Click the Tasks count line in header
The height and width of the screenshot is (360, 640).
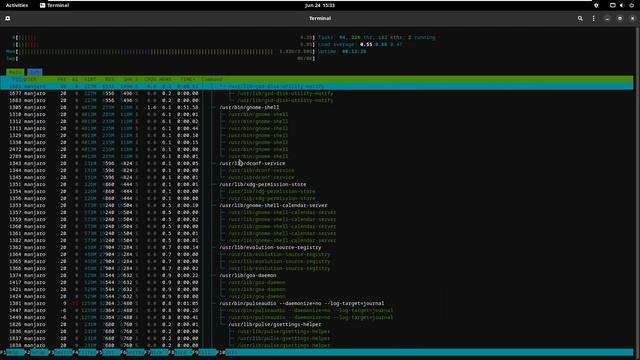(377, 38)
